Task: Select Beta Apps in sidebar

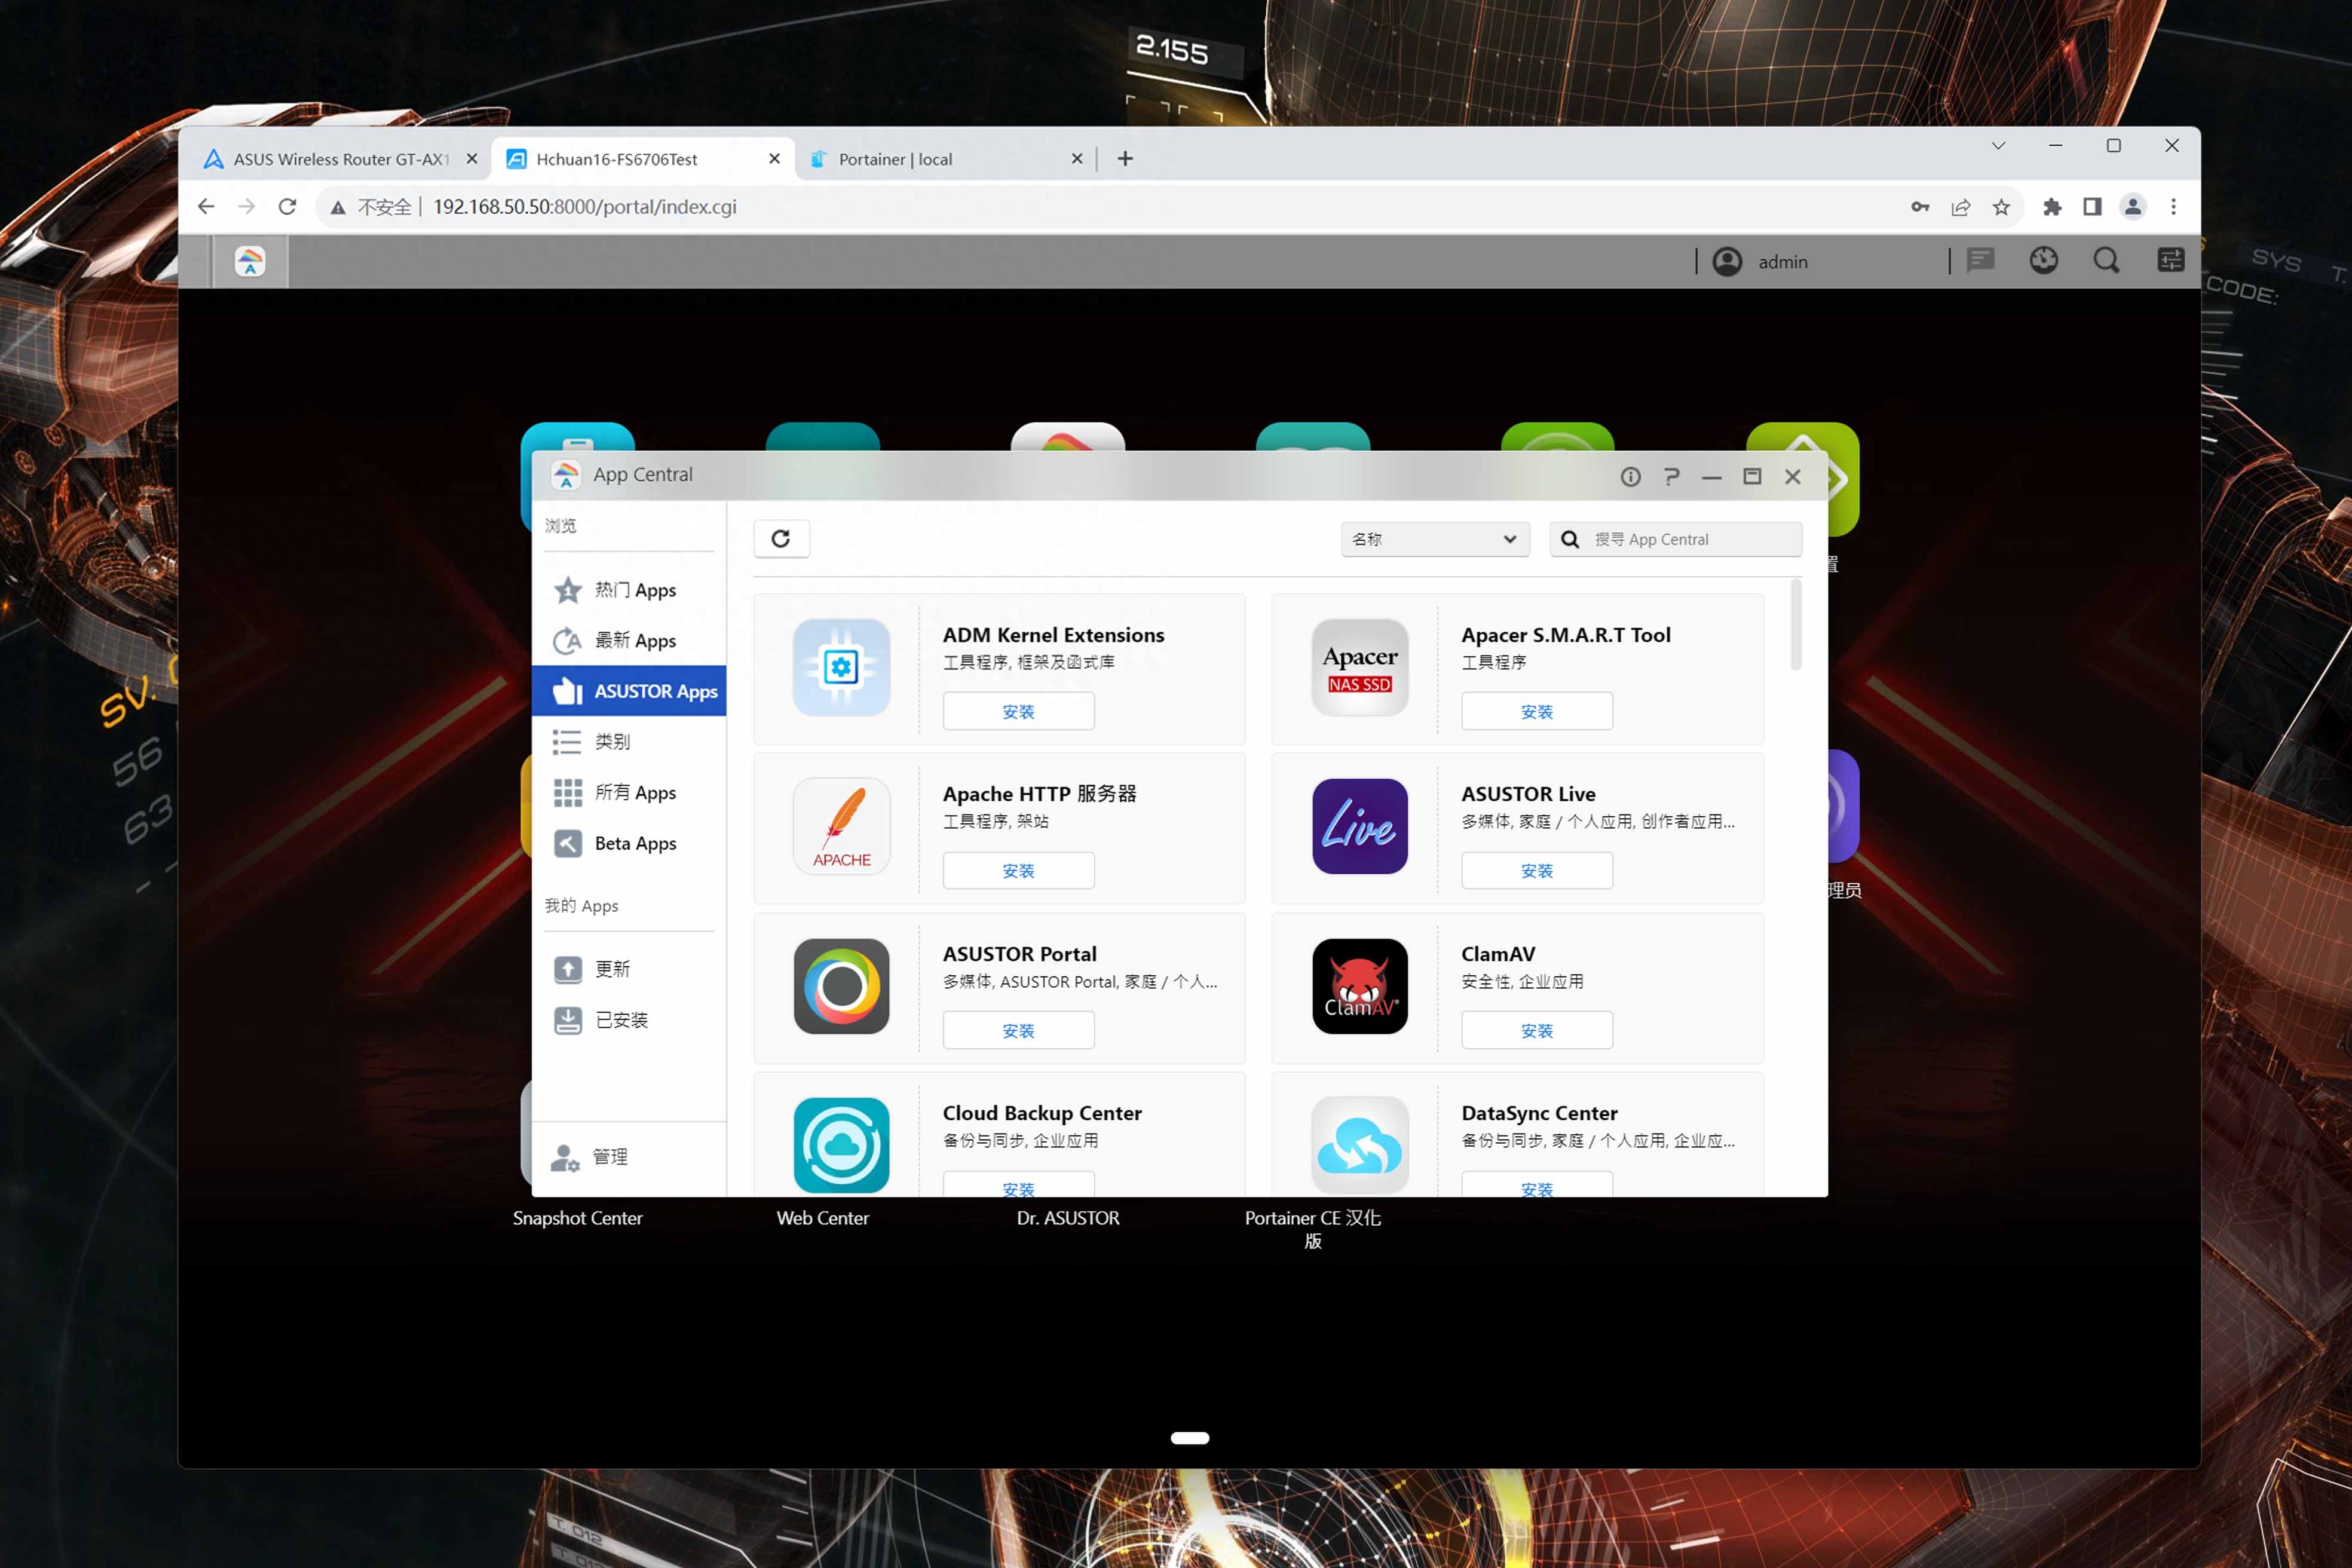Action: (629, 843)
